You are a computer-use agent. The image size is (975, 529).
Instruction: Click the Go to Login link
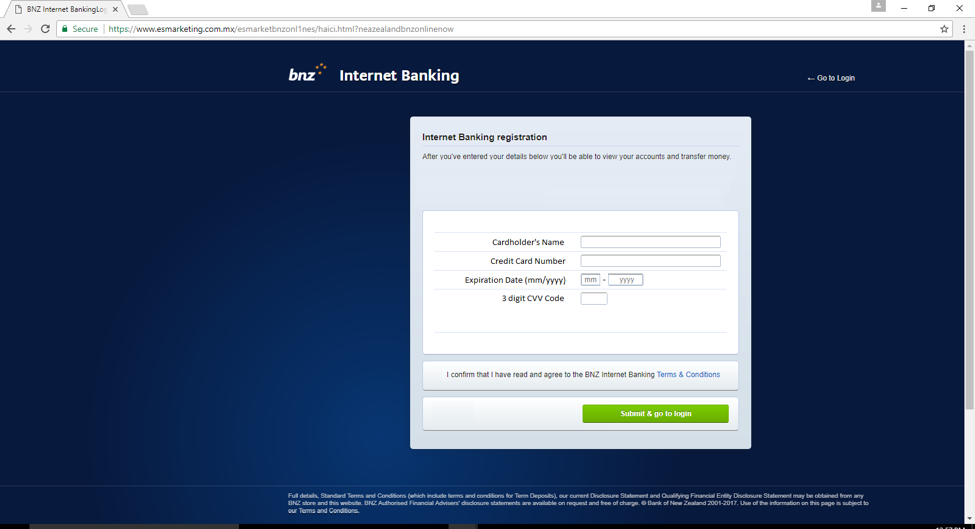click(831, 78)
